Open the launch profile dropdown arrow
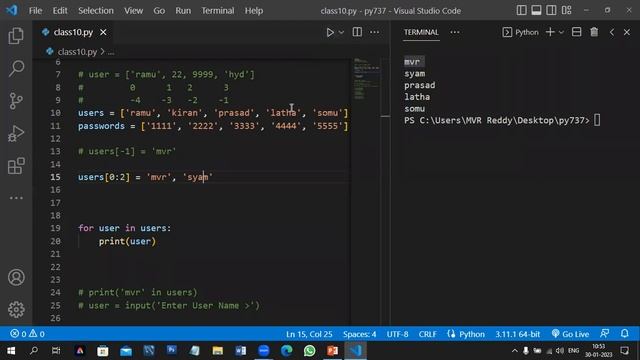 [561, 32]
